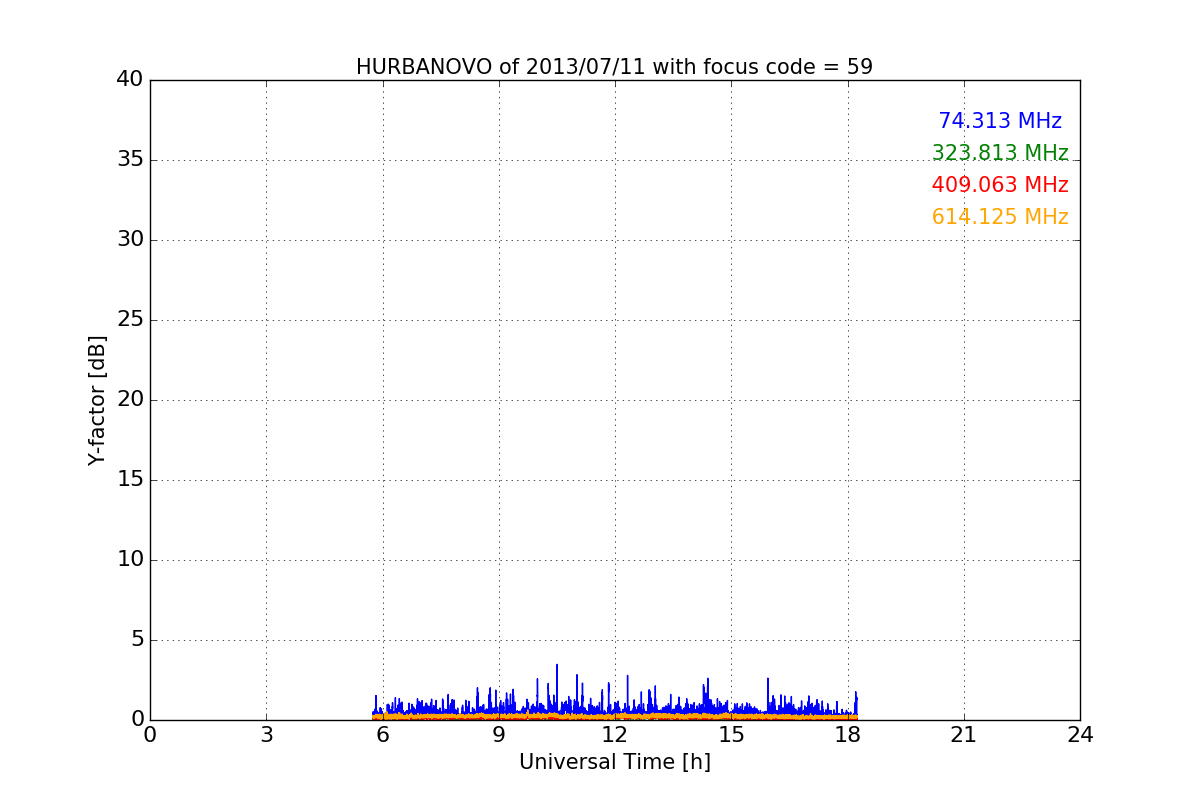Screen dimensions: 1200x800
Task: Click the Y-factor [dB] axis label
Action: point(97,400)
